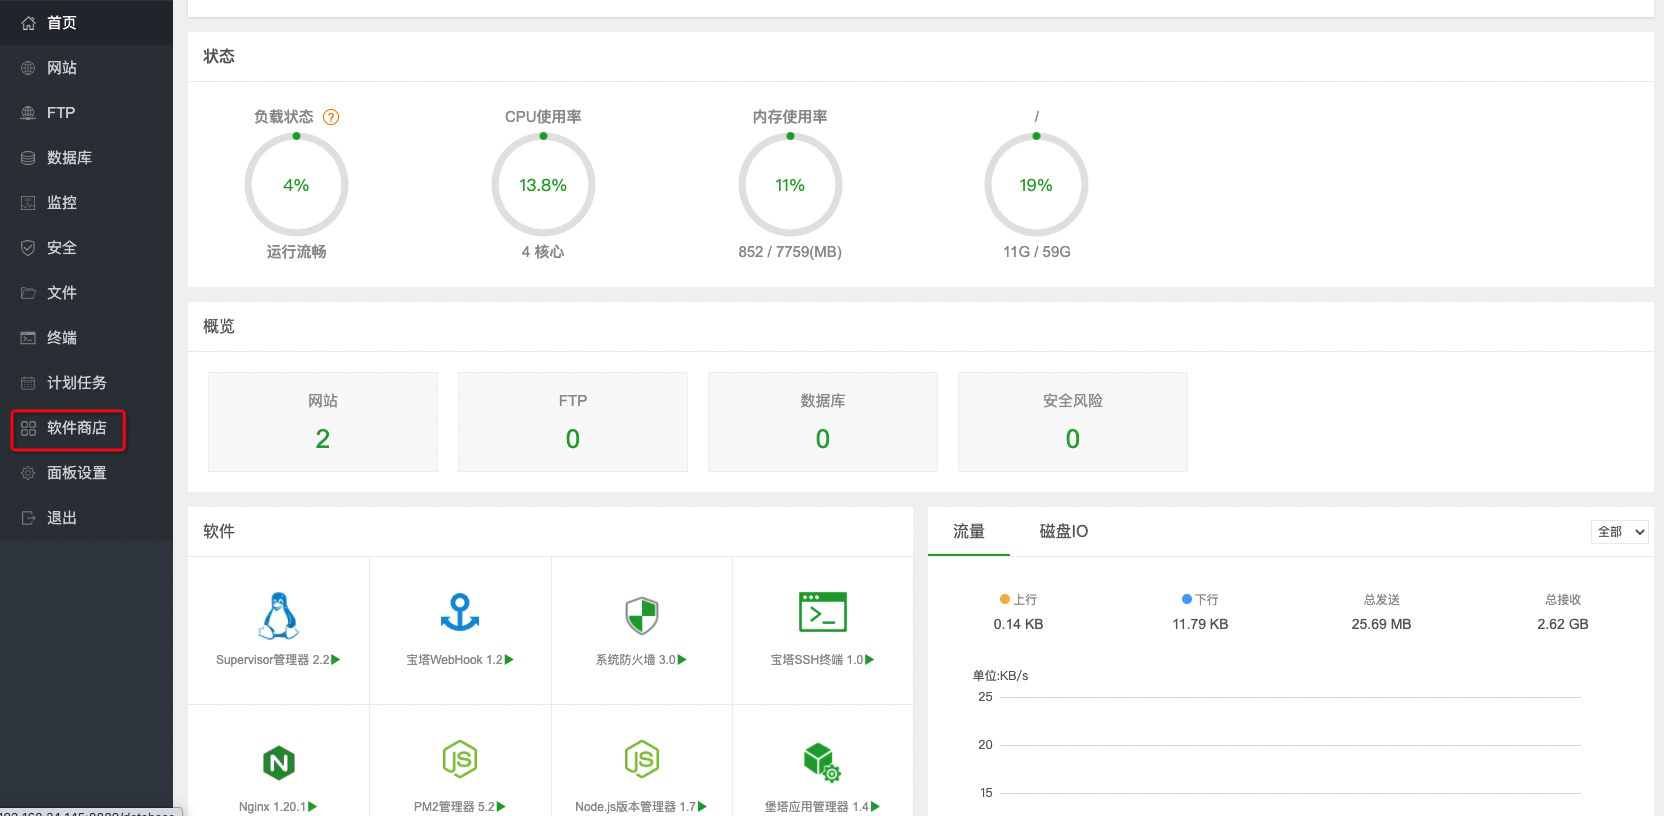Click the 总接收 2.62 GB value

(1563, 624)
